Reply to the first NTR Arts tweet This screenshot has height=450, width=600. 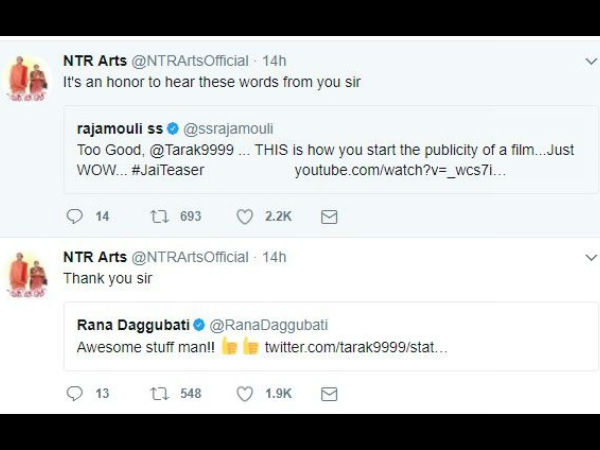point(74,216)
